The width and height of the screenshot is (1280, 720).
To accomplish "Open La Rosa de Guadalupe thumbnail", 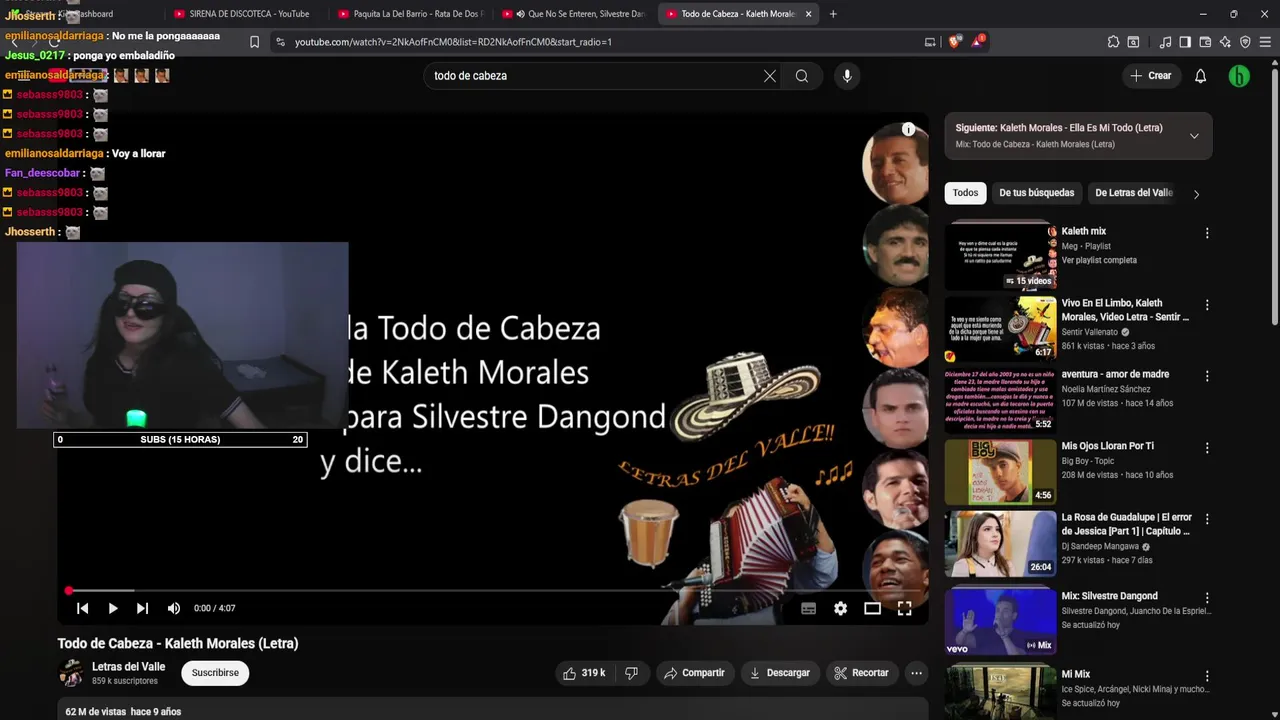I will pos(1000,543).
